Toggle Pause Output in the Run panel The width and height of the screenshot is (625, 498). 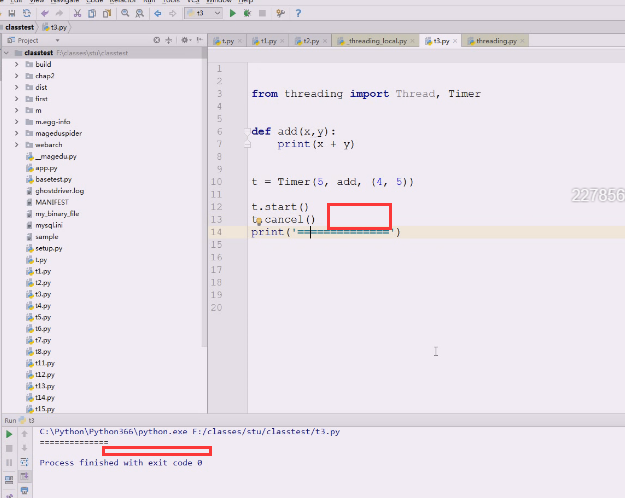click(9, 463)
